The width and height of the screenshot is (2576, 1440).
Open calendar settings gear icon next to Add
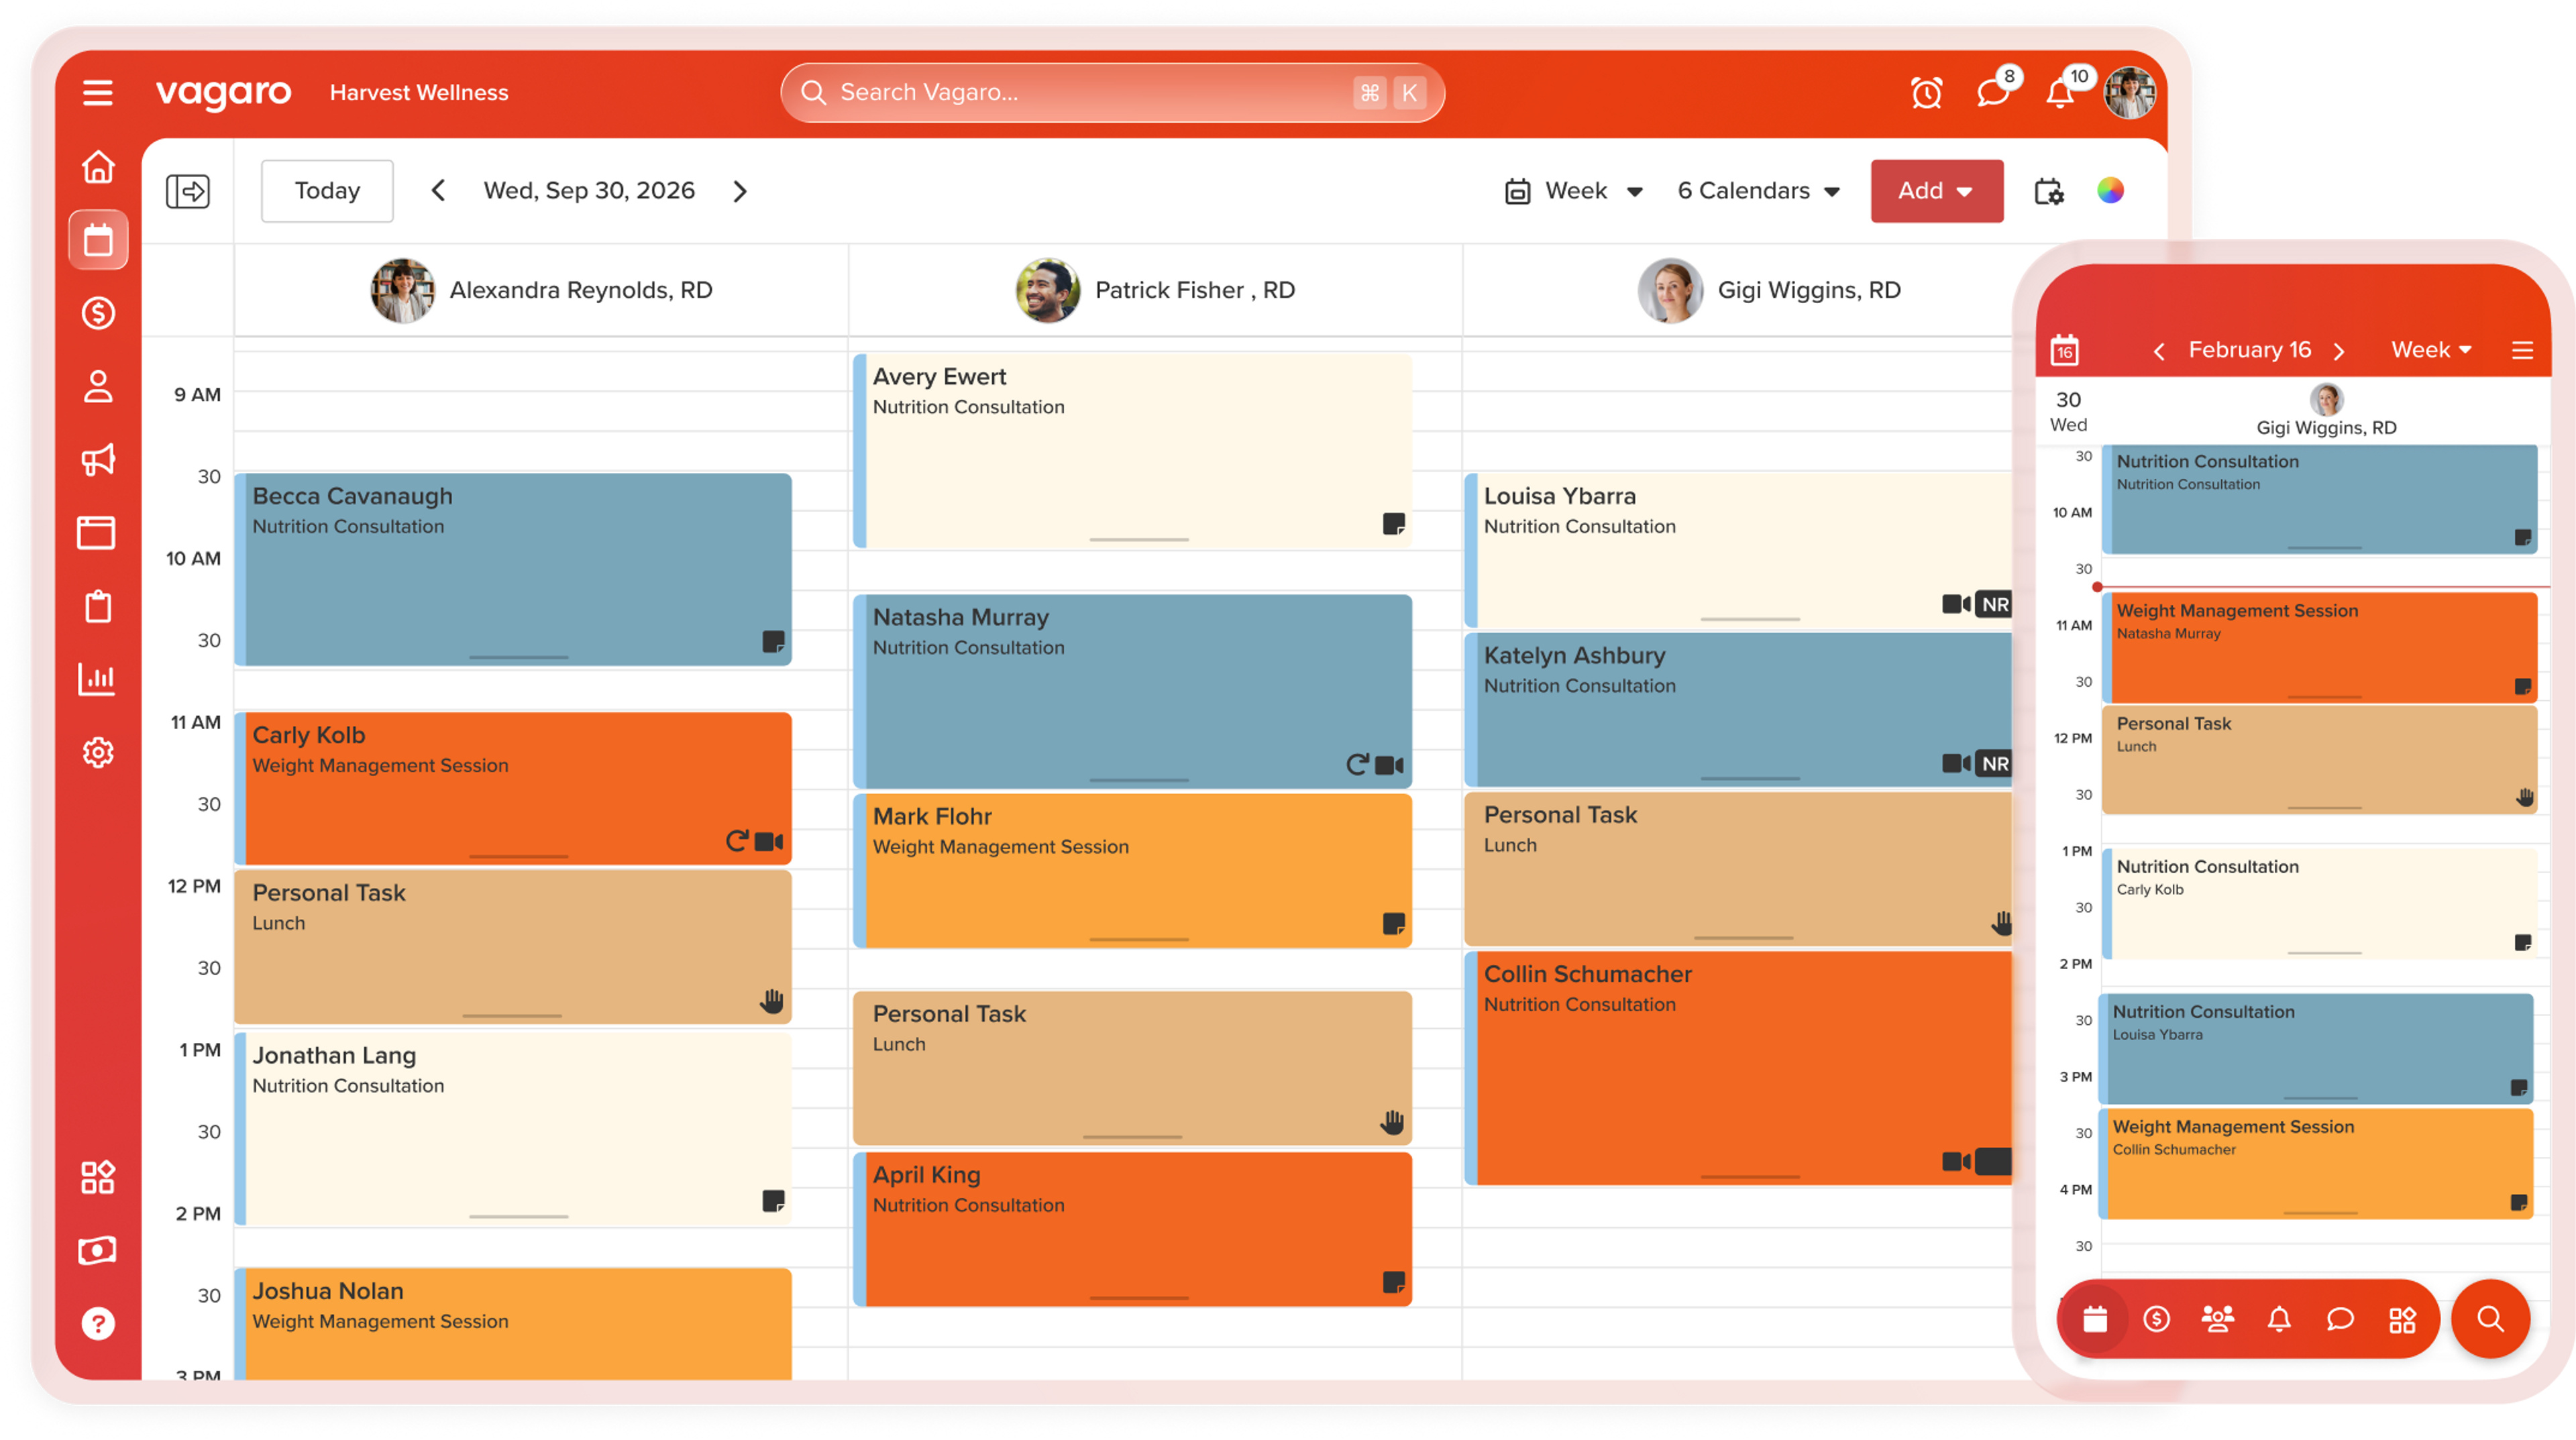point(2049,191)
